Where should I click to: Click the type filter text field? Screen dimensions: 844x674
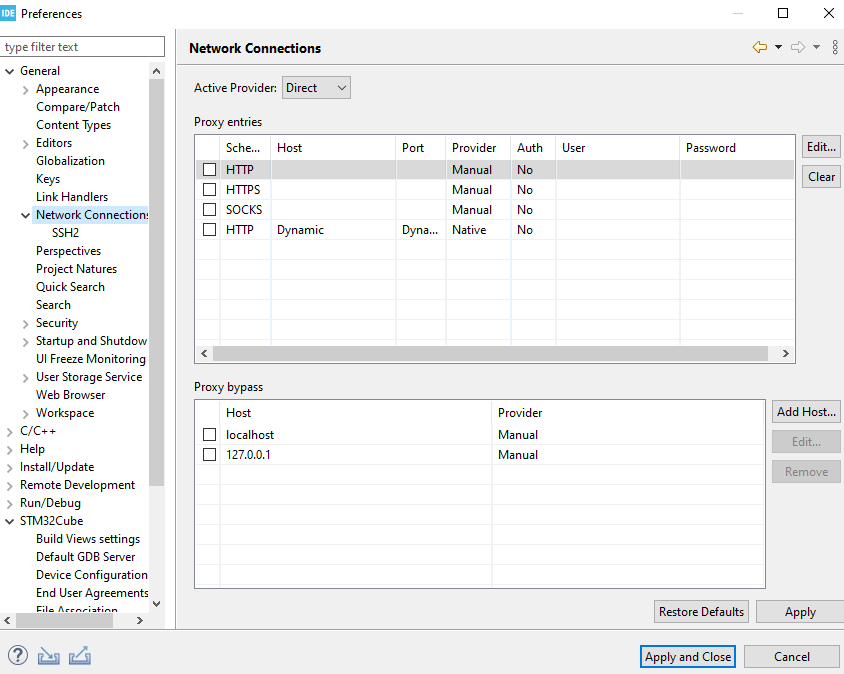[x=82, y=47]
